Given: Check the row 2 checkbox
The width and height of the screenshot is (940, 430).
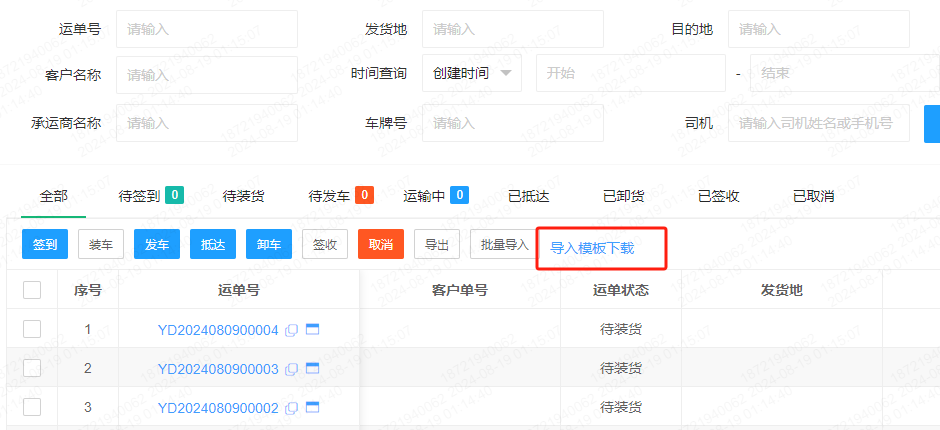Looking at the screenshot, I should [x=32, y=368].
